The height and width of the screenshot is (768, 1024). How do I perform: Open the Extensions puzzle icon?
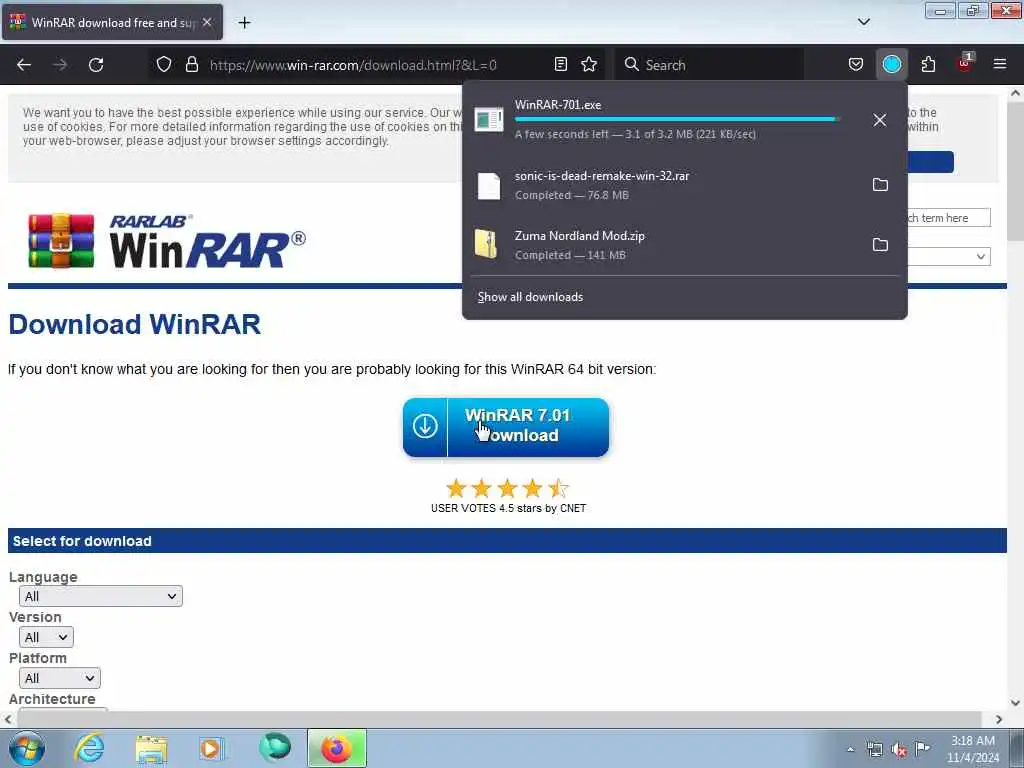[x=928, y=64]
